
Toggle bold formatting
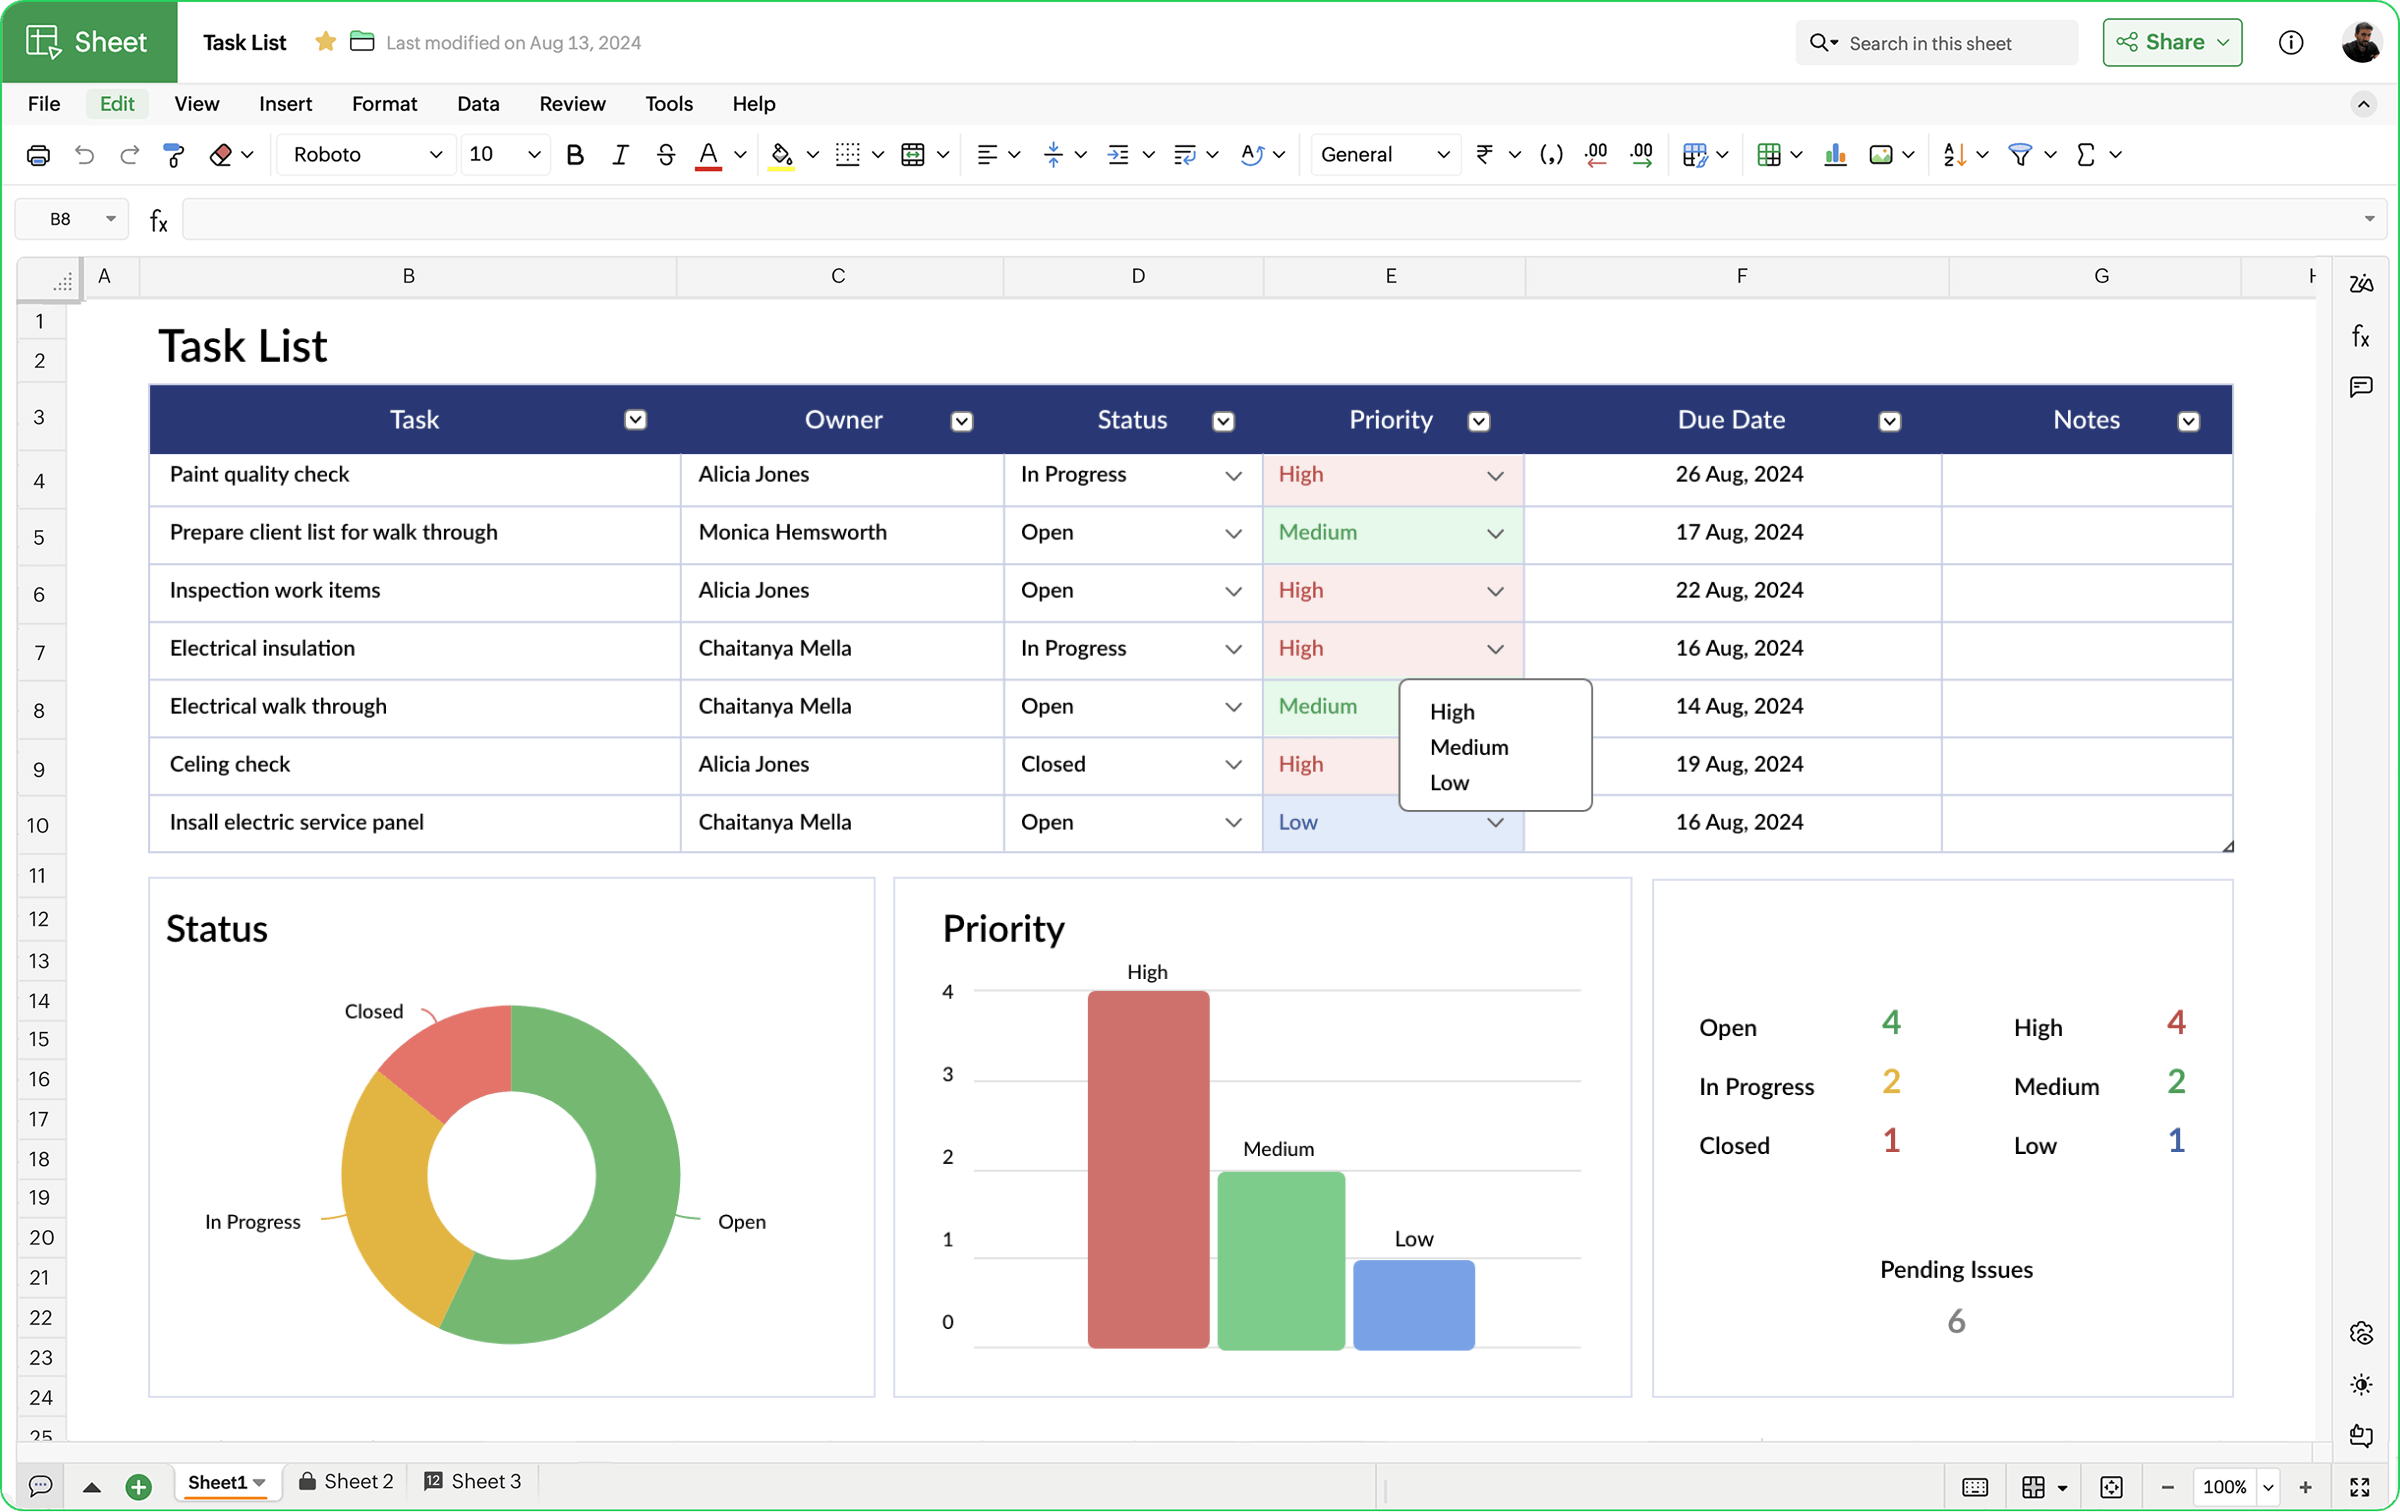click(x=575, y=154)
